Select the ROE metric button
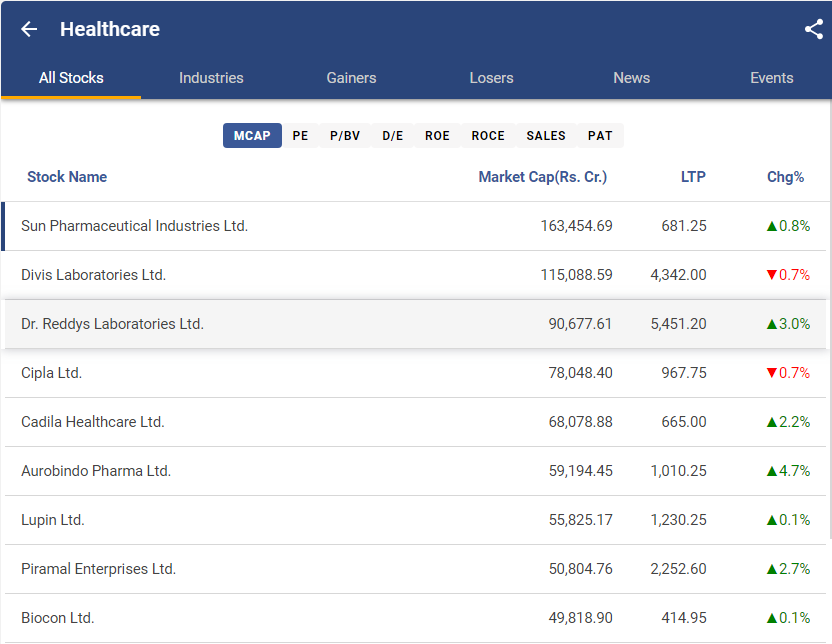The height and width of the screenshot is (644, 832). (437, 136)
